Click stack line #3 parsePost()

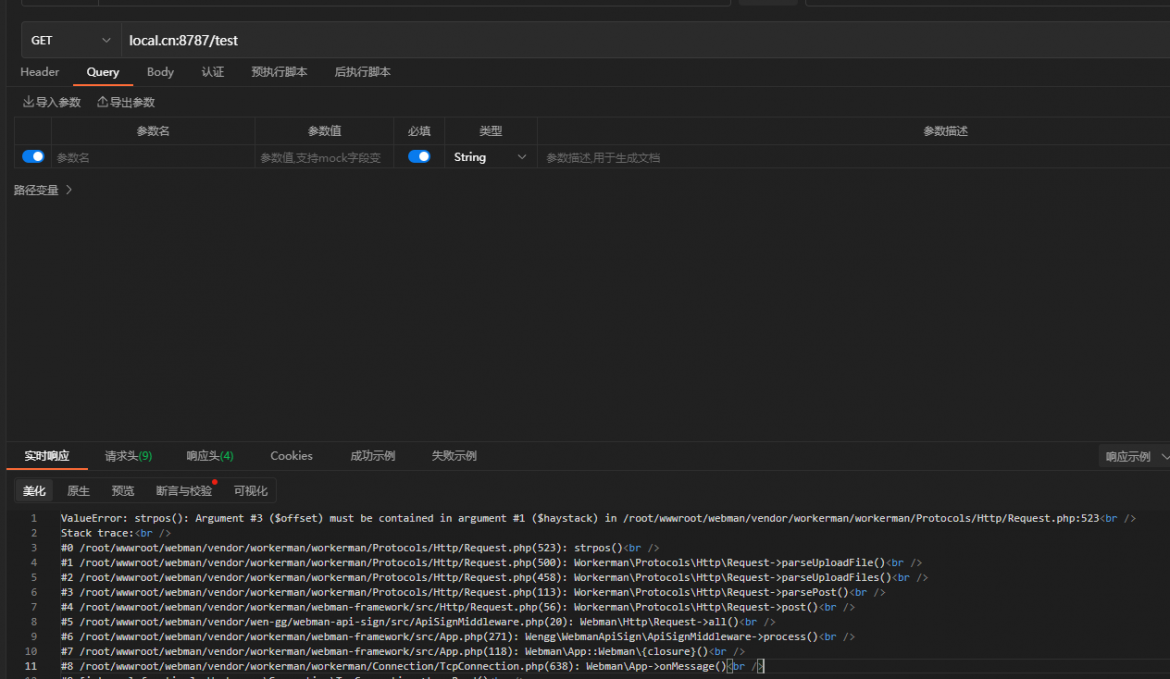(473, 592)
